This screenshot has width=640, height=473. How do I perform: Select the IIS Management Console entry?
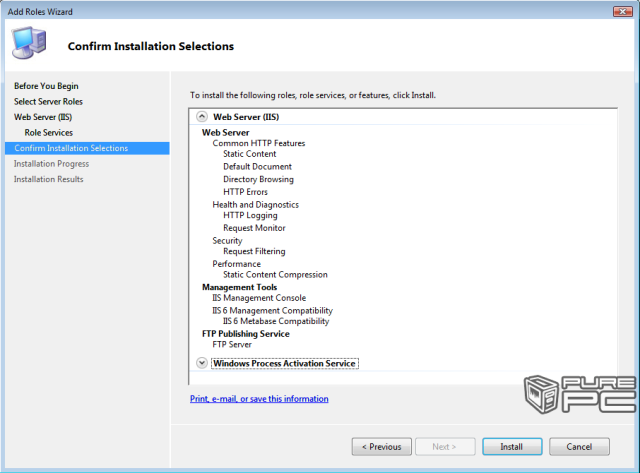coord(259,298)
